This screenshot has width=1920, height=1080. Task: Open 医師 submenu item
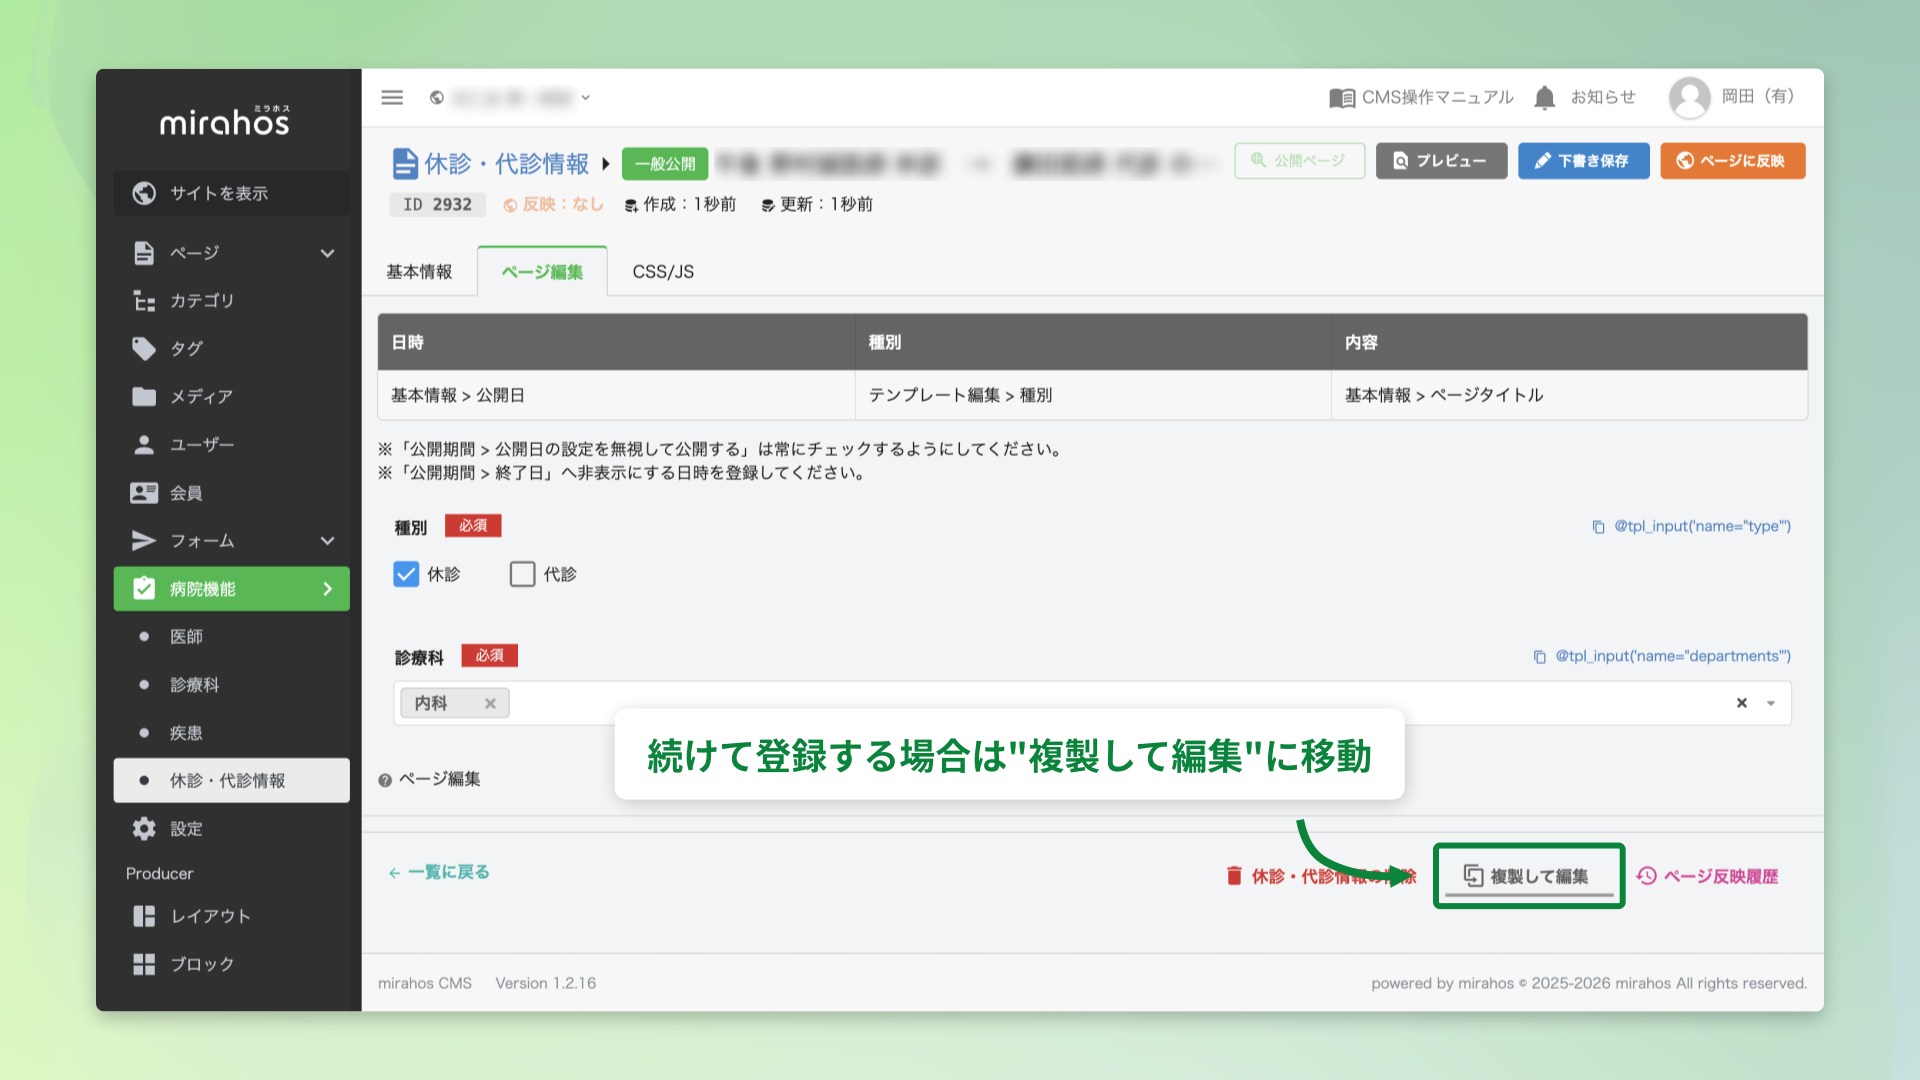click(x=232, y=637)
